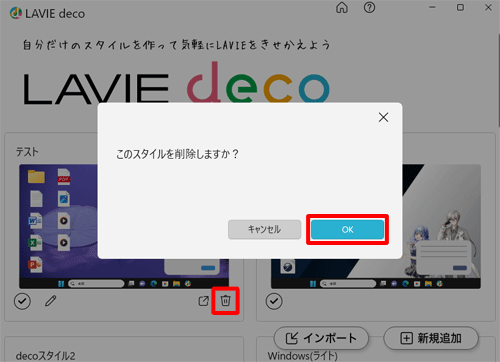Confirm style deletion with OK button
Viewport: 500px width, 362px height.
coord(347,229)
